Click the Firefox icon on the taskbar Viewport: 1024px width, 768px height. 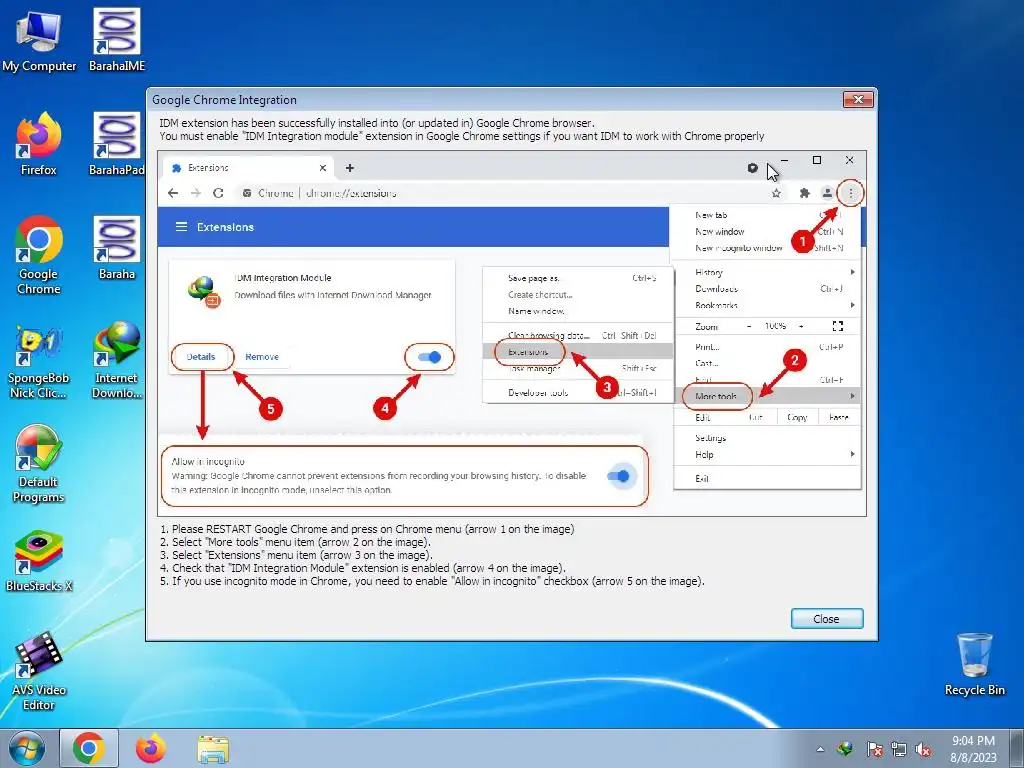point(151,748)
